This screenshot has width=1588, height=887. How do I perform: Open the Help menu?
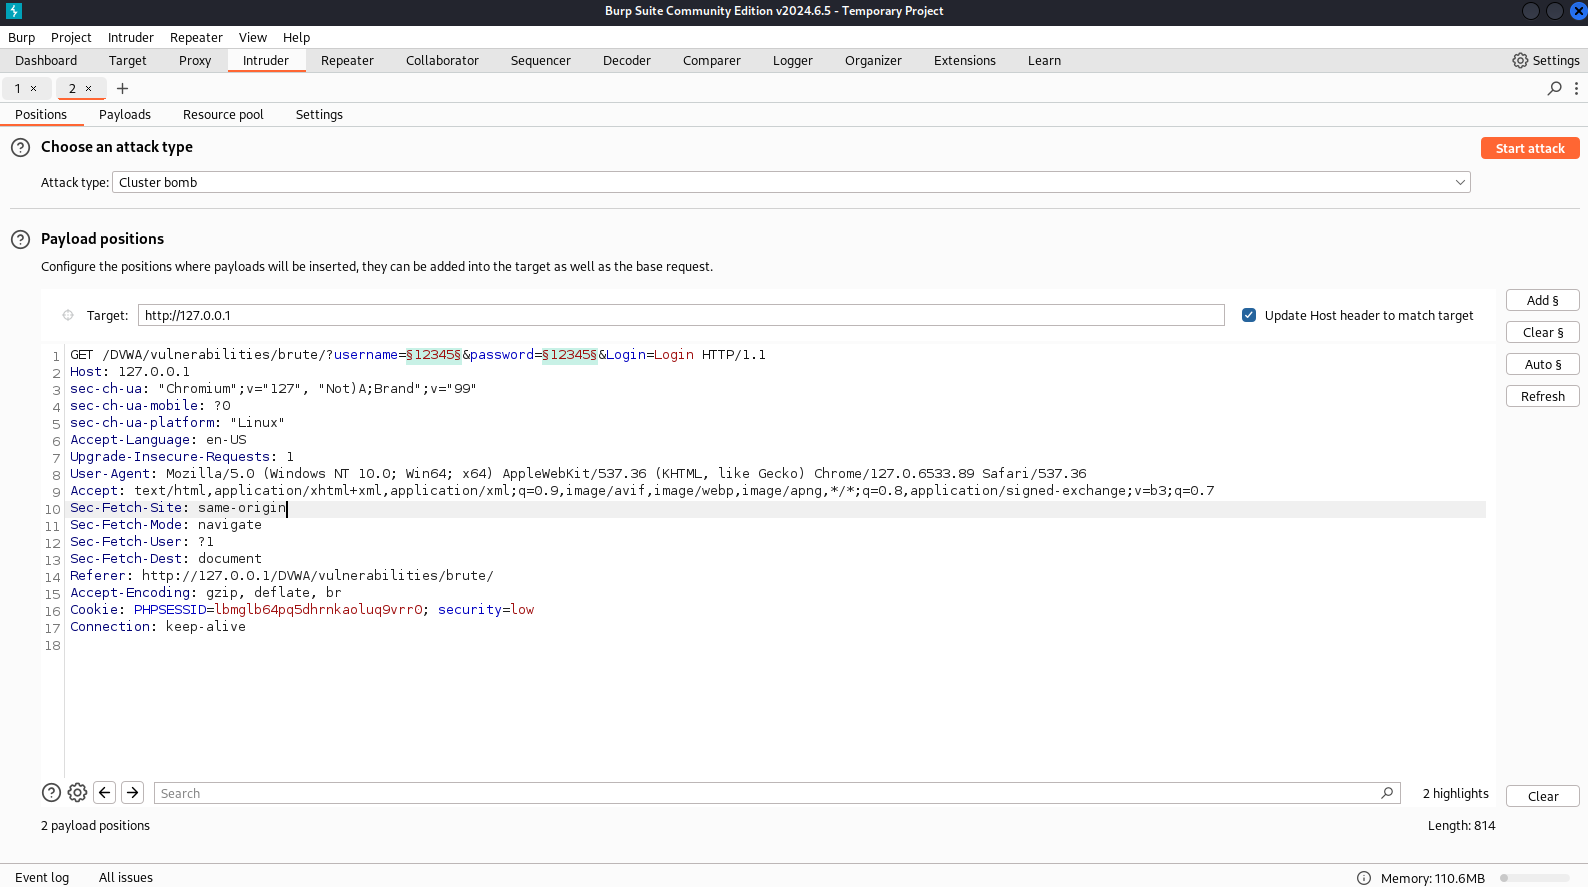pyautogui.click(x=297, y=38)
